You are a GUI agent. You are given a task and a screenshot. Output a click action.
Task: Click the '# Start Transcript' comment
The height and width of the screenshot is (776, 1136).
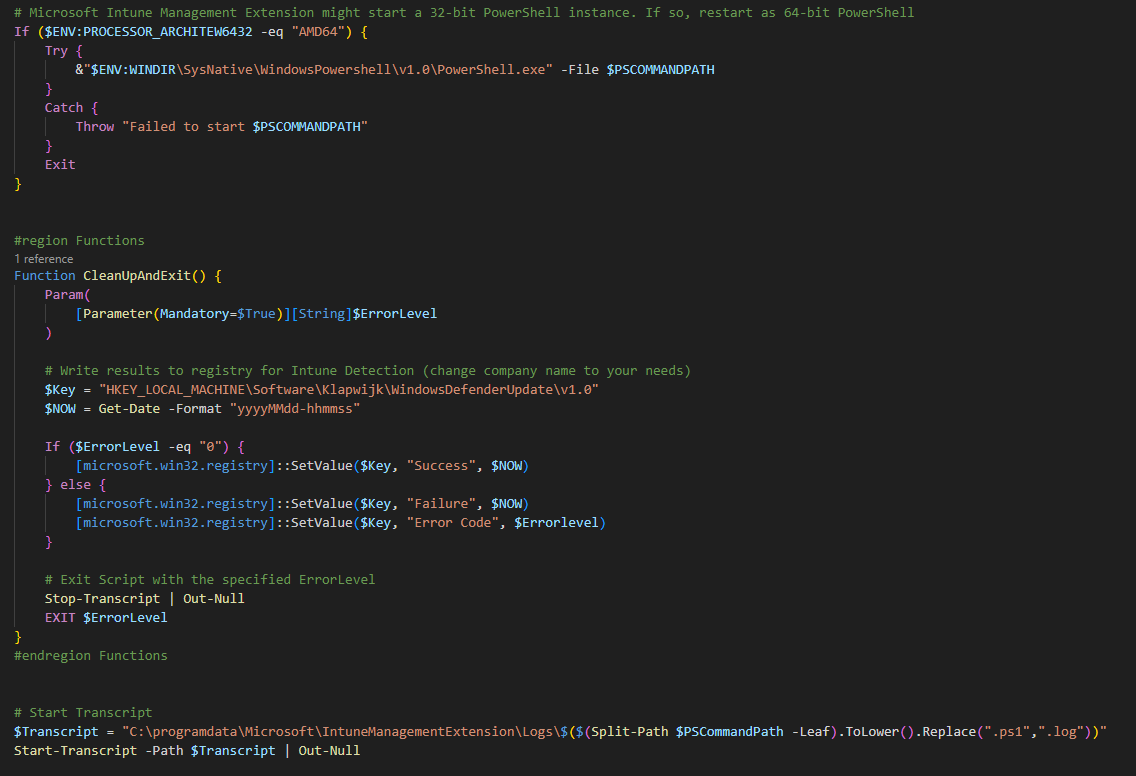[83, 713]
